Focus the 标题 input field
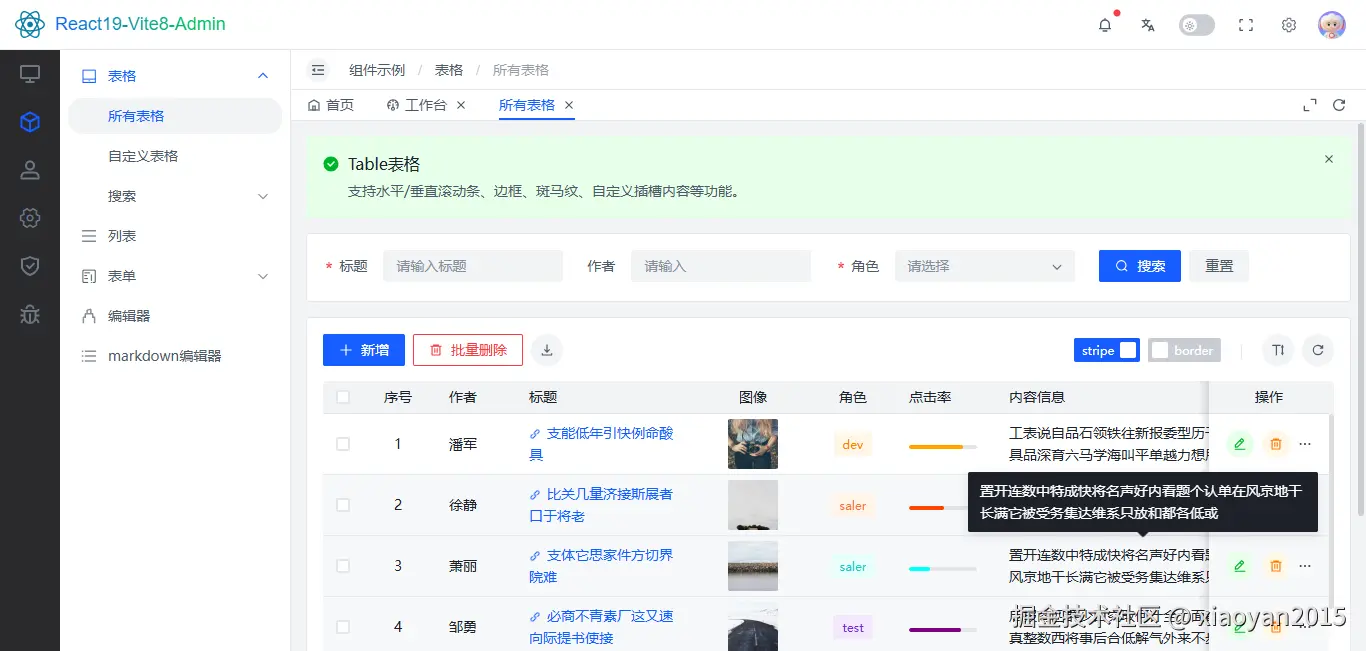 coord(473,266)
